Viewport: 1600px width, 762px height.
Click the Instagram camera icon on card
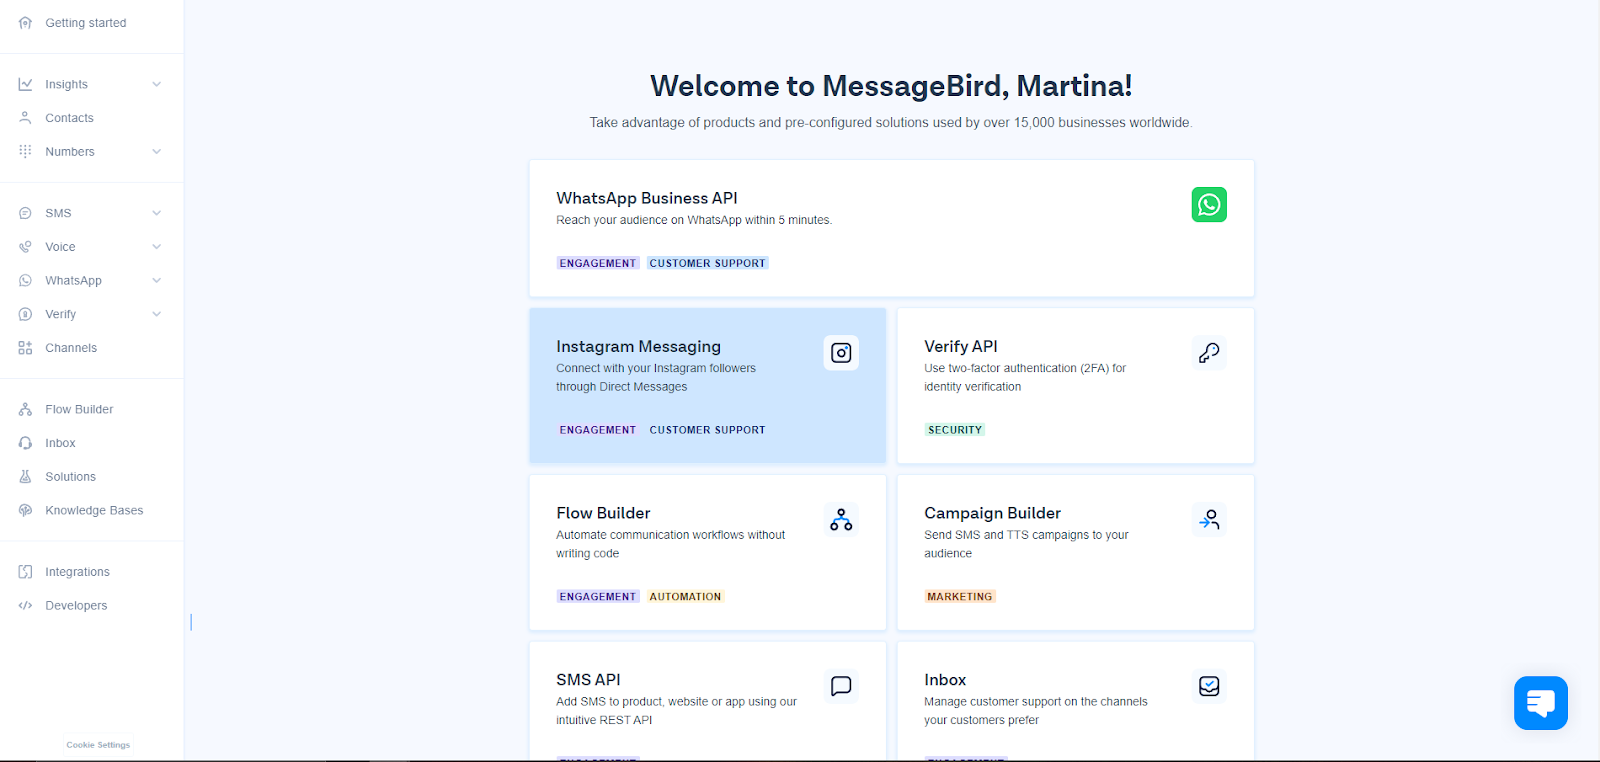tap(841, 353)
